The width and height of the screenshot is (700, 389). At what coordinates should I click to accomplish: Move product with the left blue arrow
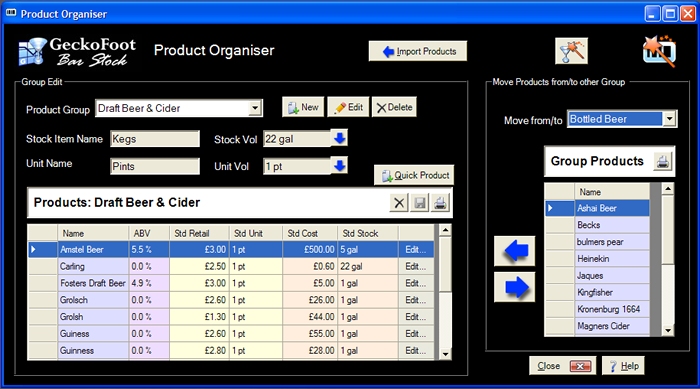[515, 251]
